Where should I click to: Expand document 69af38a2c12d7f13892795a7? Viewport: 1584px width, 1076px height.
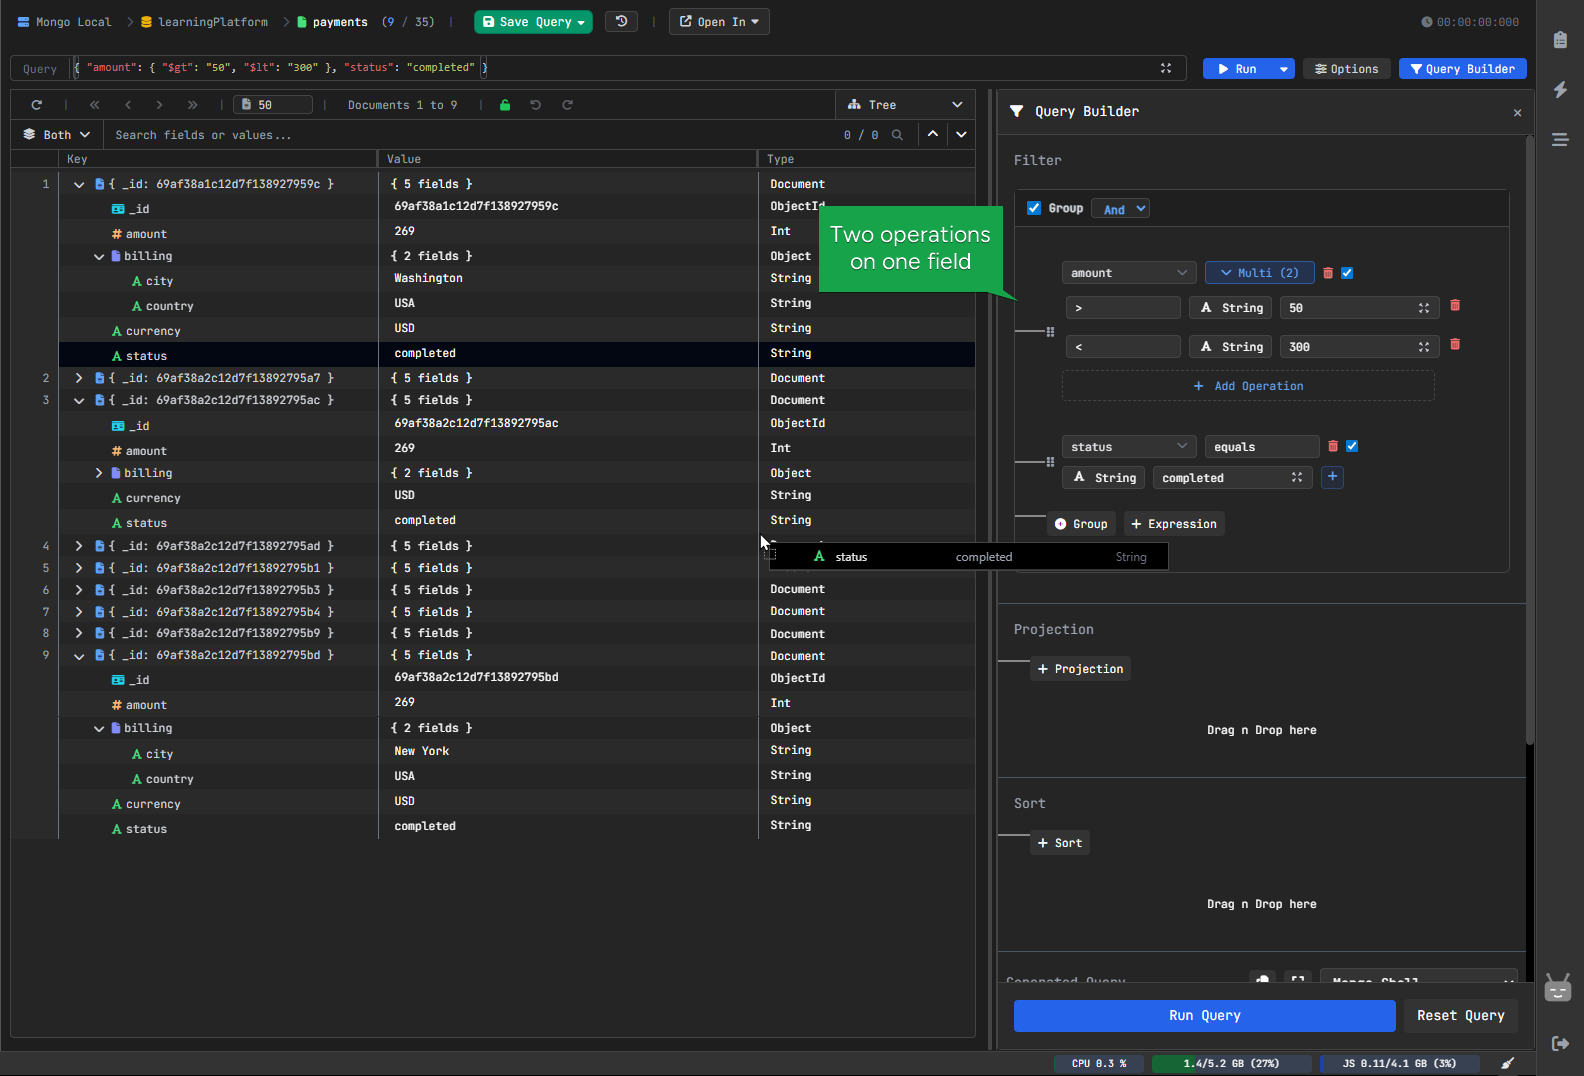[79, 378]
